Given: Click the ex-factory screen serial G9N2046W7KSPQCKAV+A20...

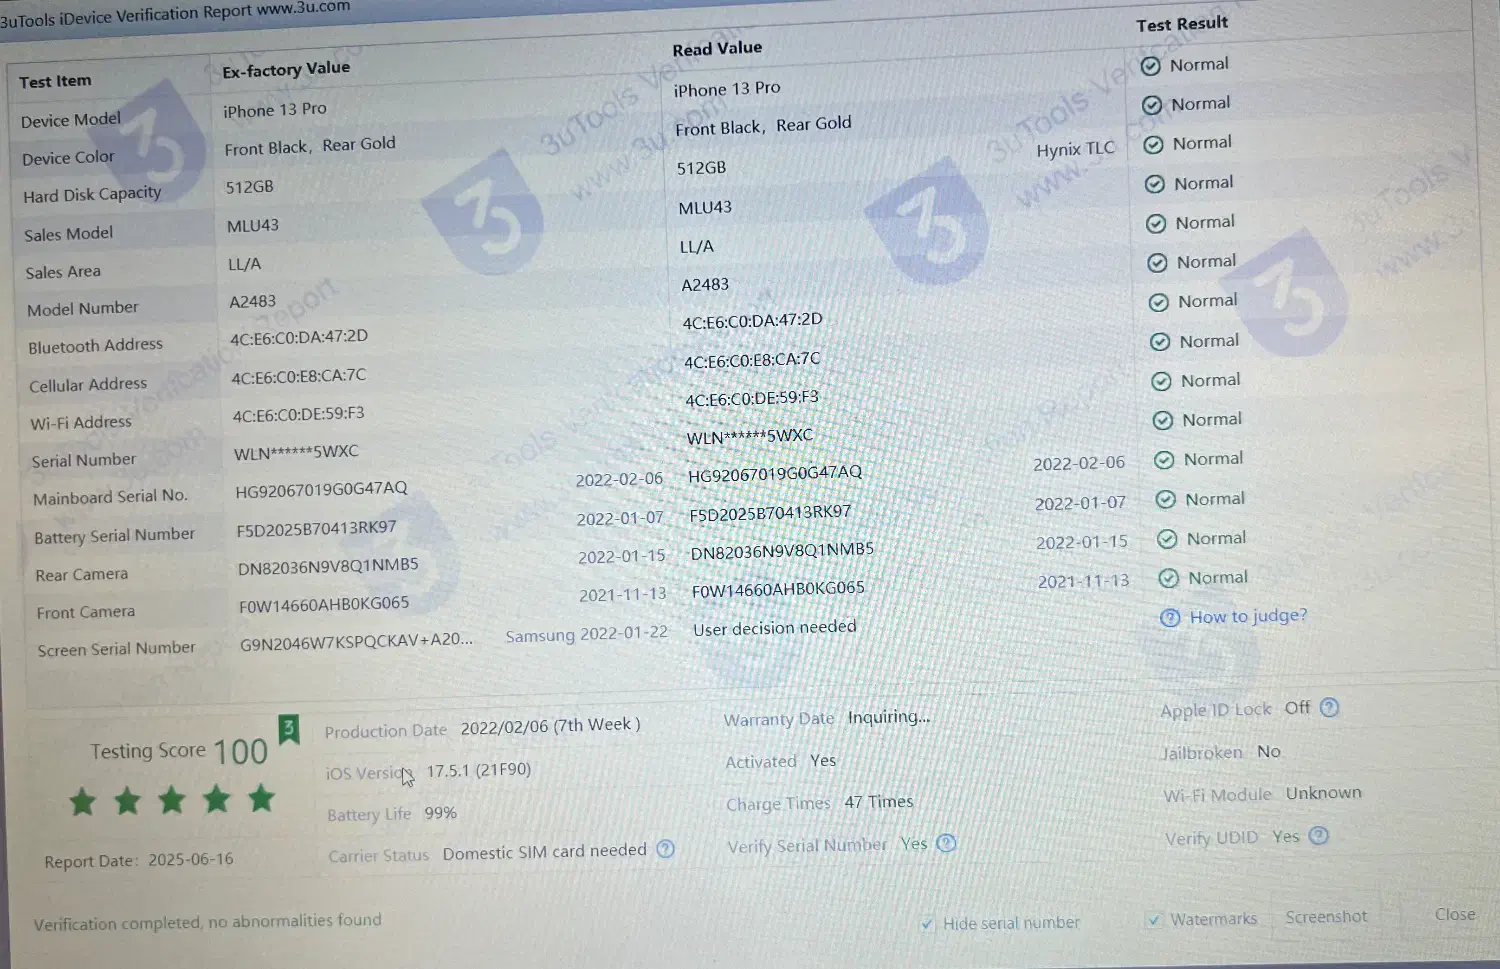Looking at the screenshot, I should [357, 641].
